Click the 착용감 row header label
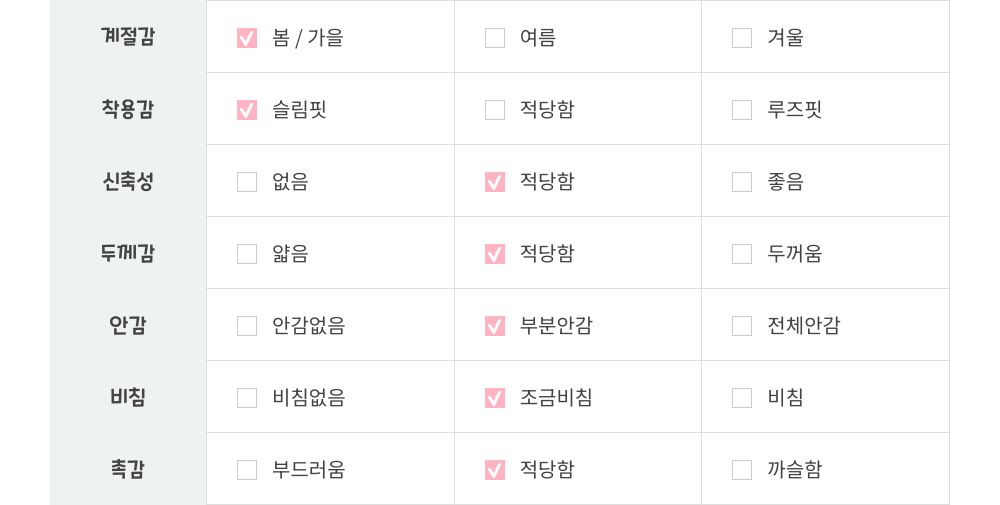 point(128,110)
